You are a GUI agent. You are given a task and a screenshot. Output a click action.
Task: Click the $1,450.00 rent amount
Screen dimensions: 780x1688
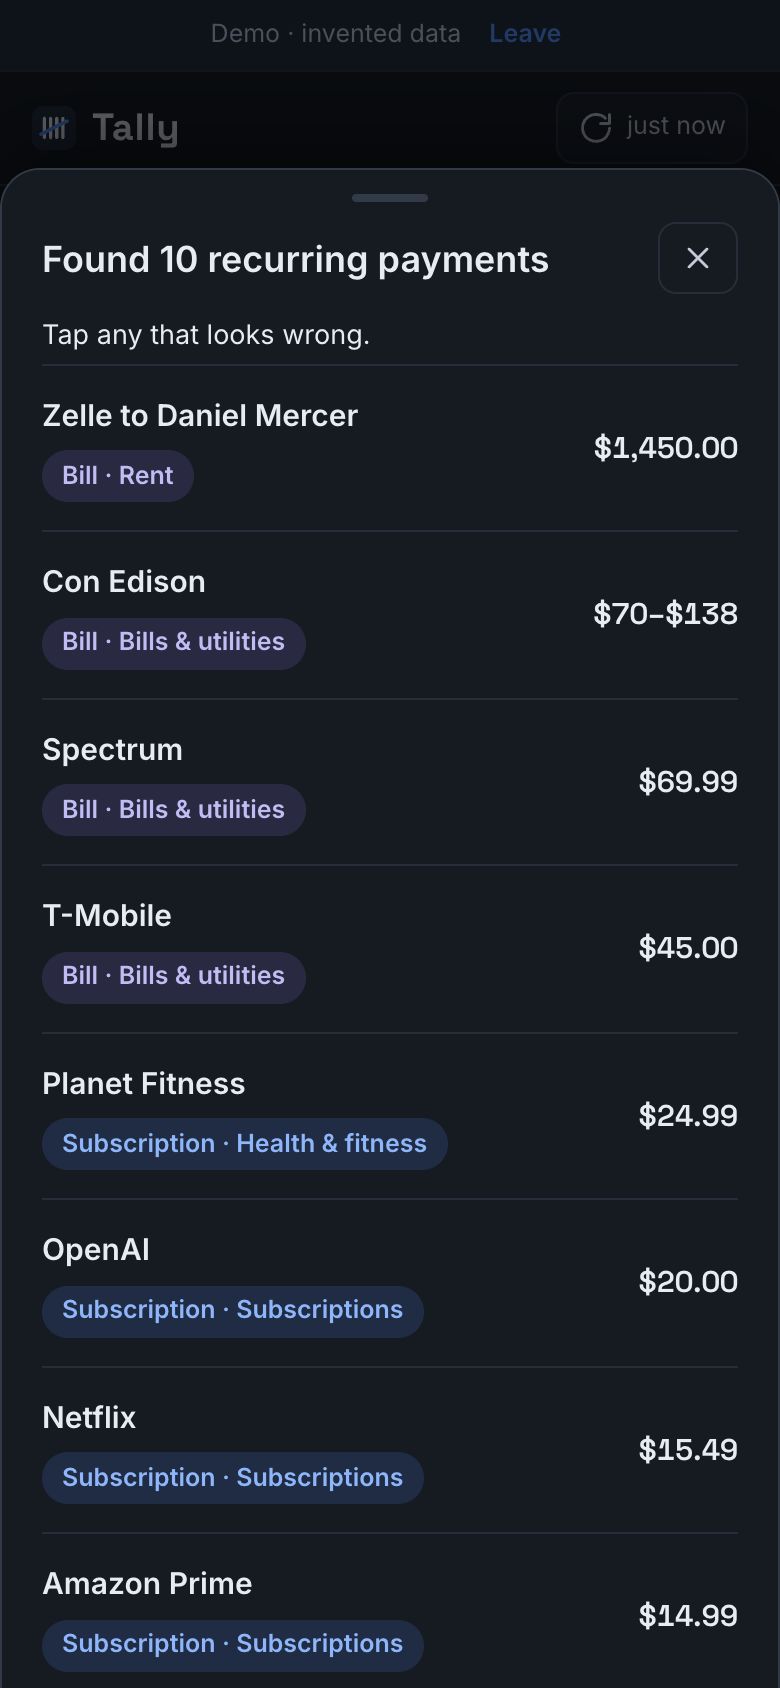point(666,447)
